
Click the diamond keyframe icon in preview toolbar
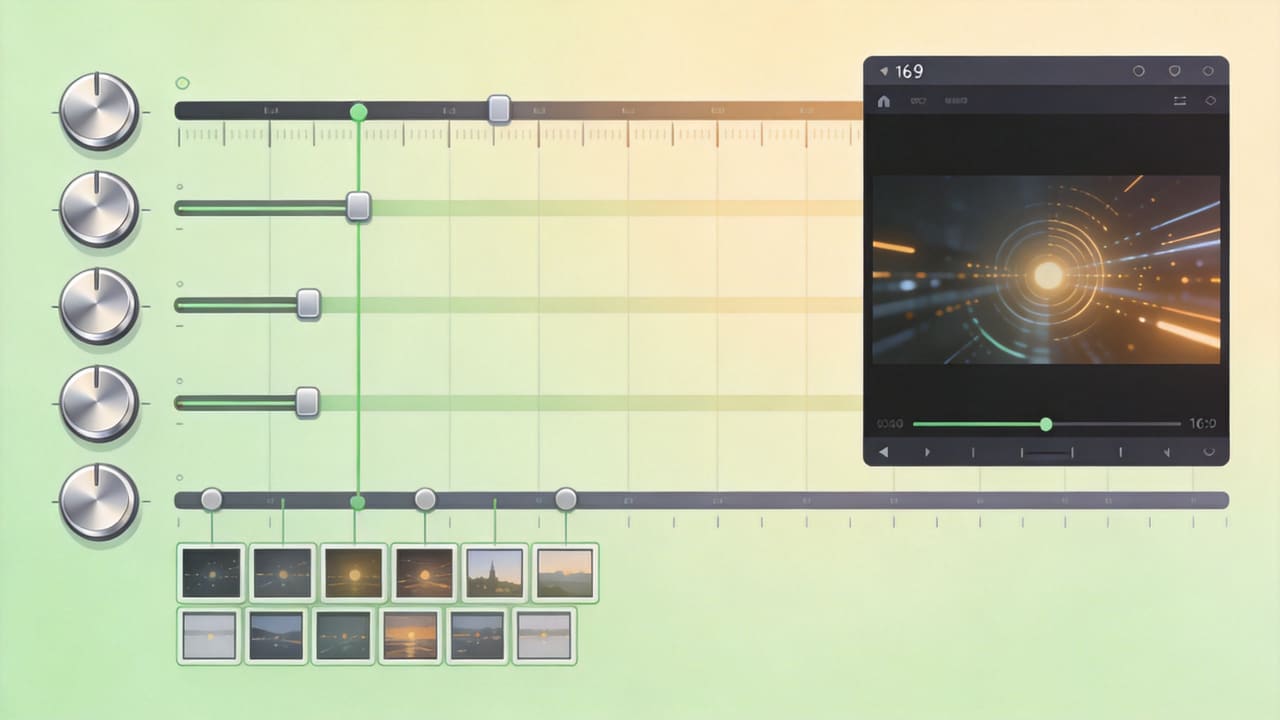1209,101
